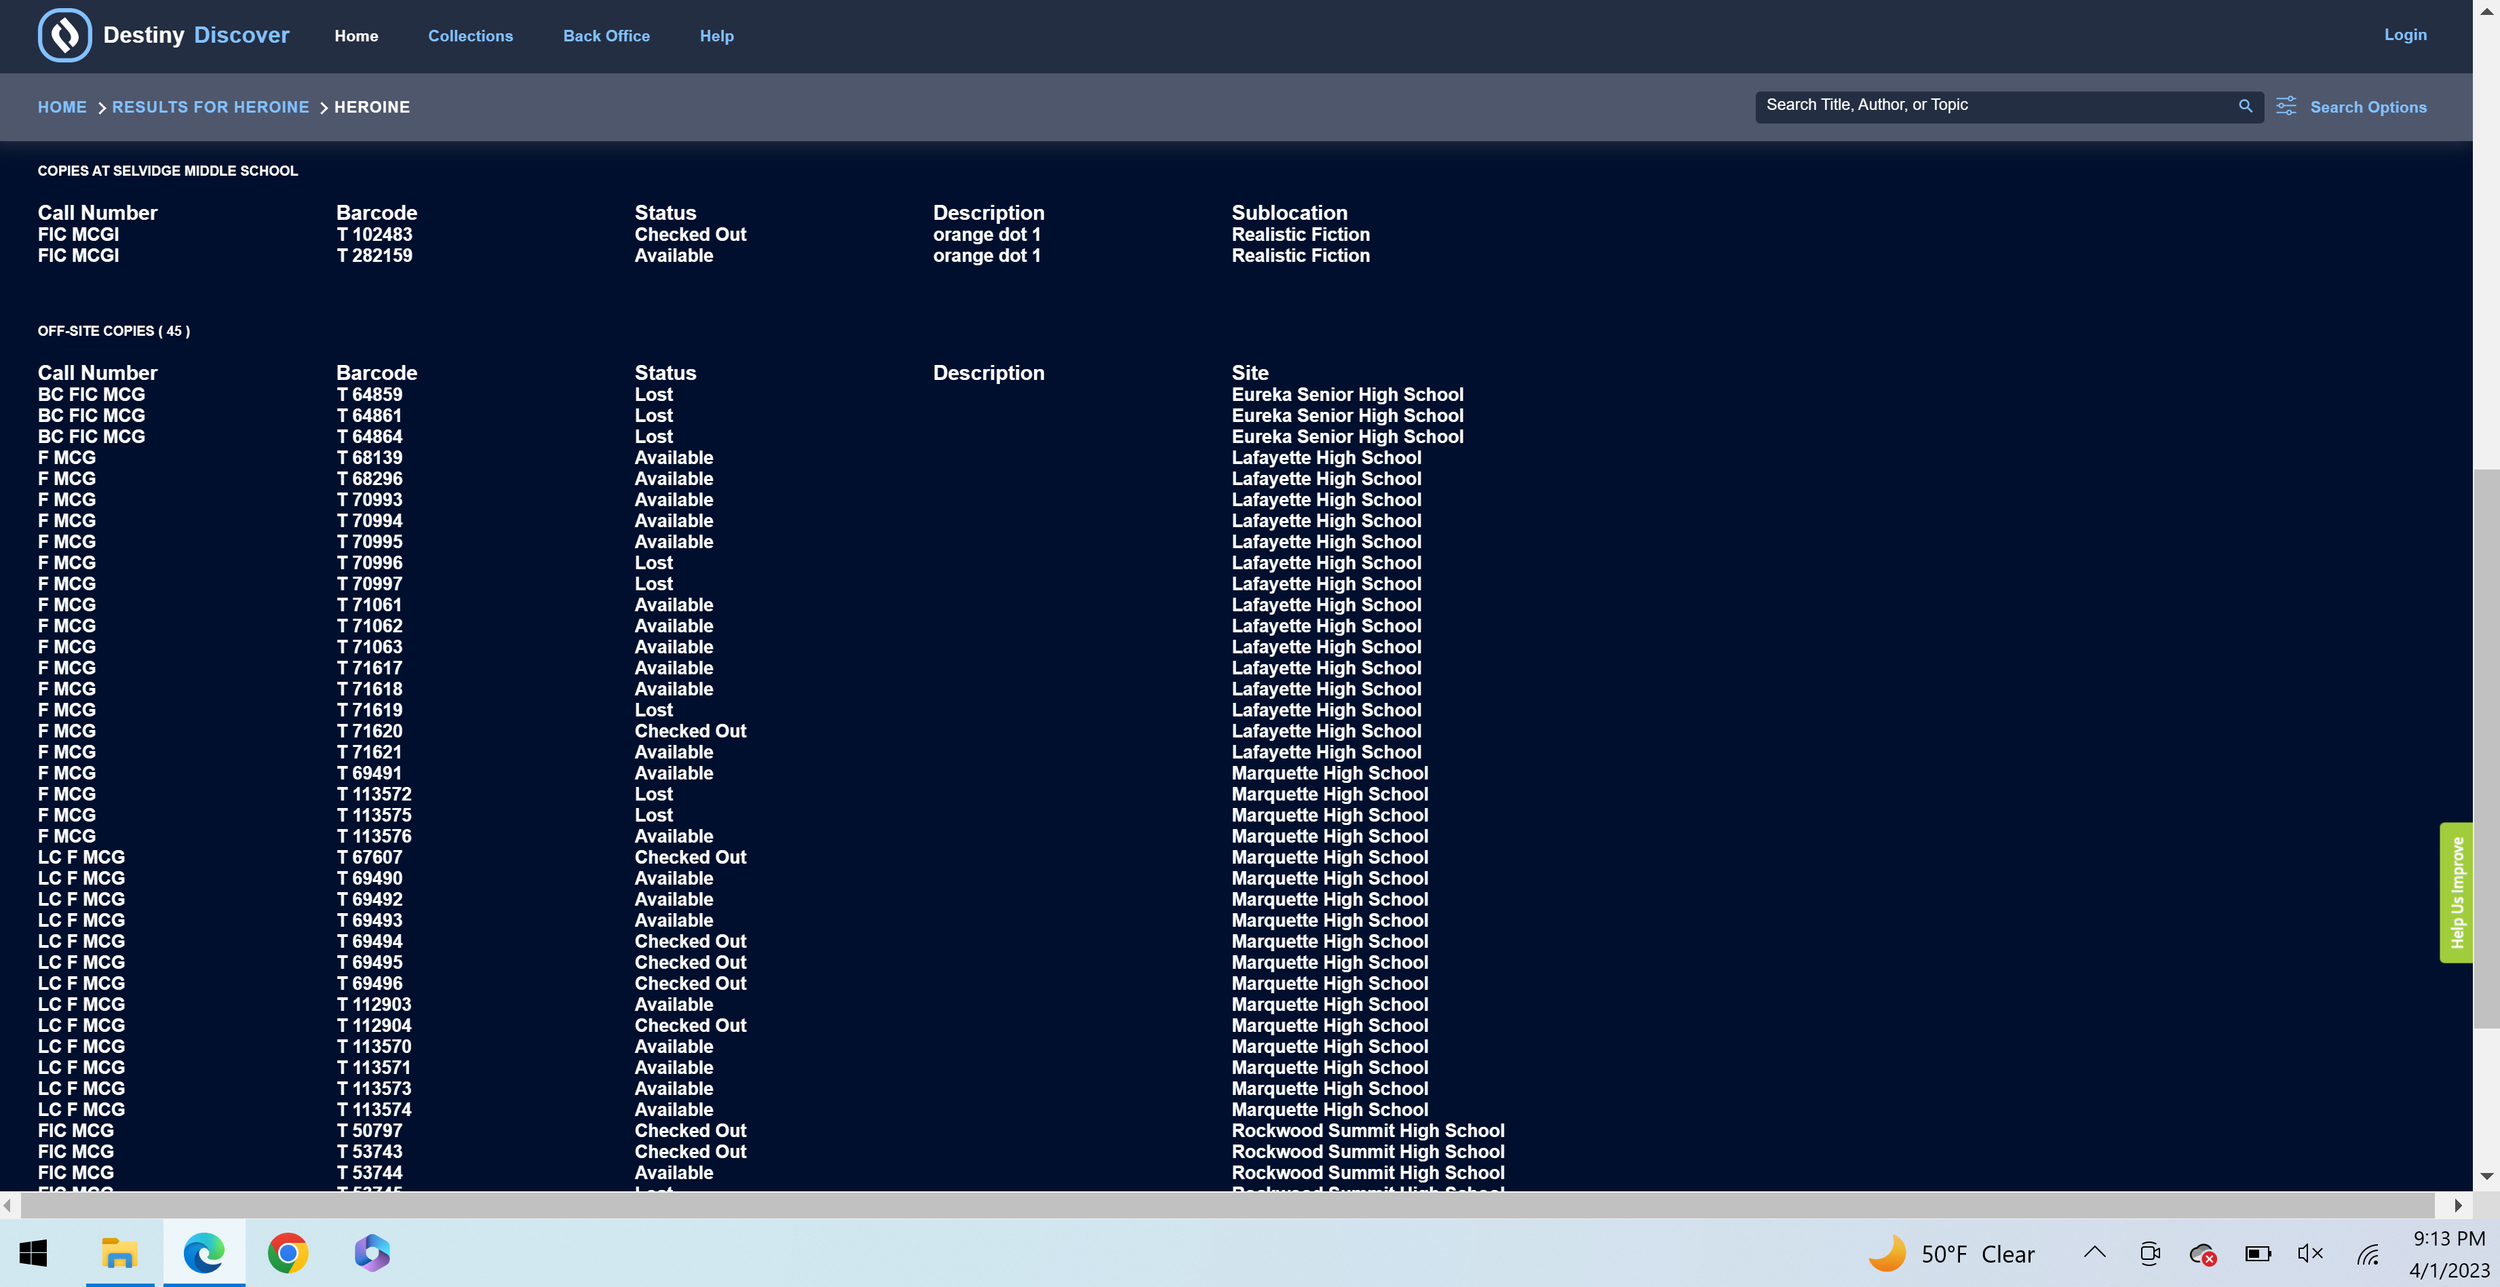This screenshot has height=1287, width=2500.
Task: Open the Collections menu item
Action: tap(470, 36)
